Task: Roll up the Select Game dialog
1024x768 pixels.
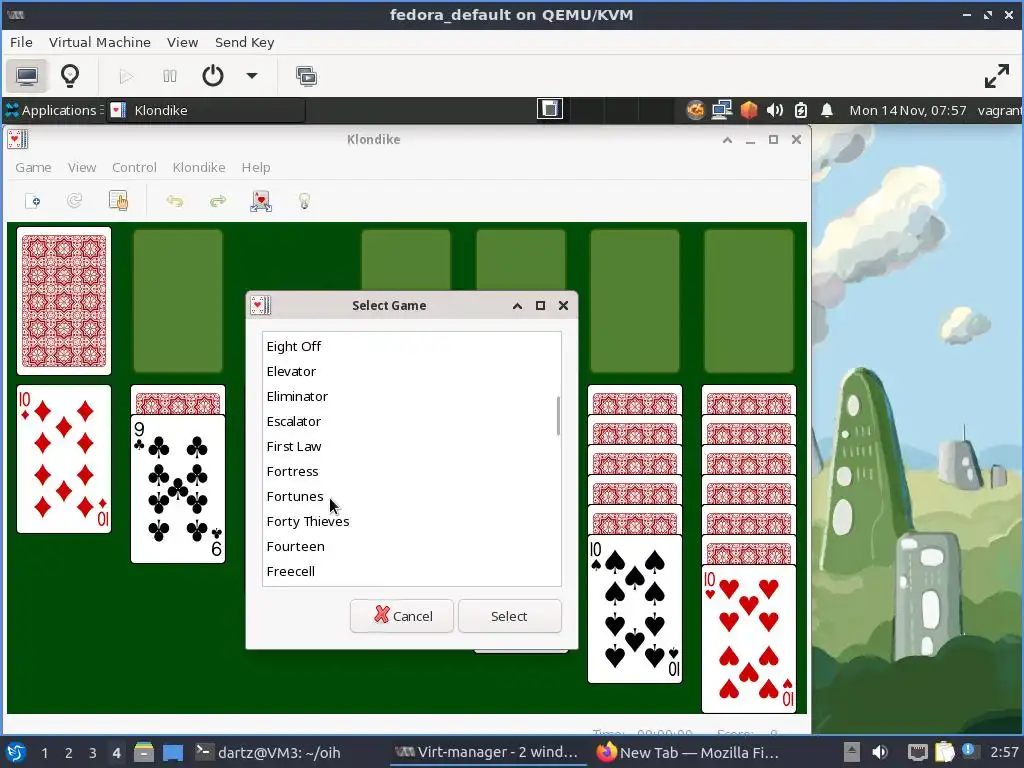Action: click(517, 306)
